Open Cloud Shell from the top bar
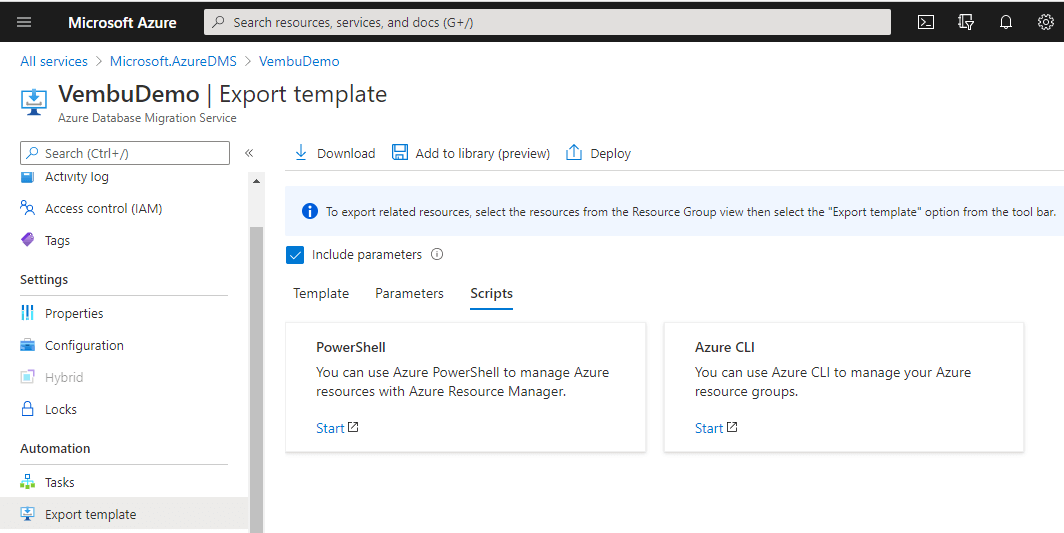 coord(926,22)
